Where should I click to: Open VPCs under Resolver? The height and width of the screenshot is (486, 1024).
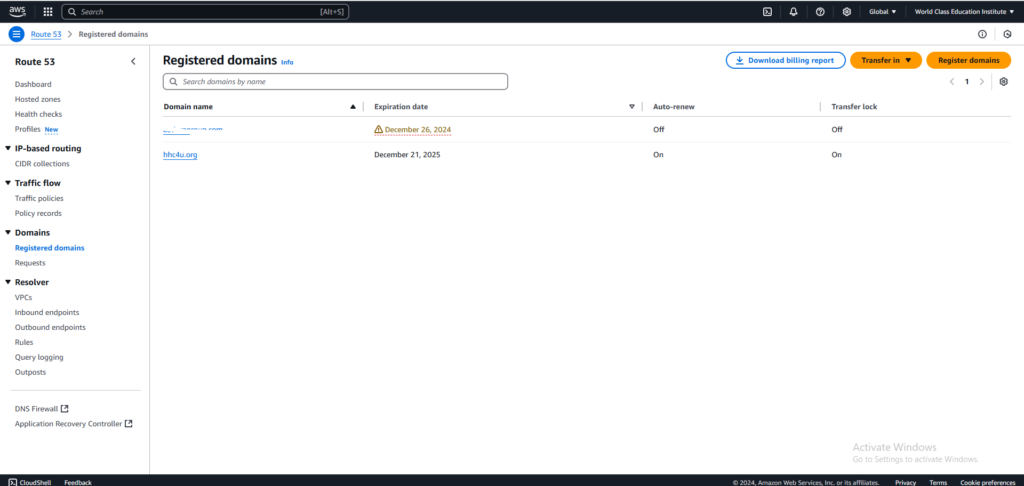24,297
